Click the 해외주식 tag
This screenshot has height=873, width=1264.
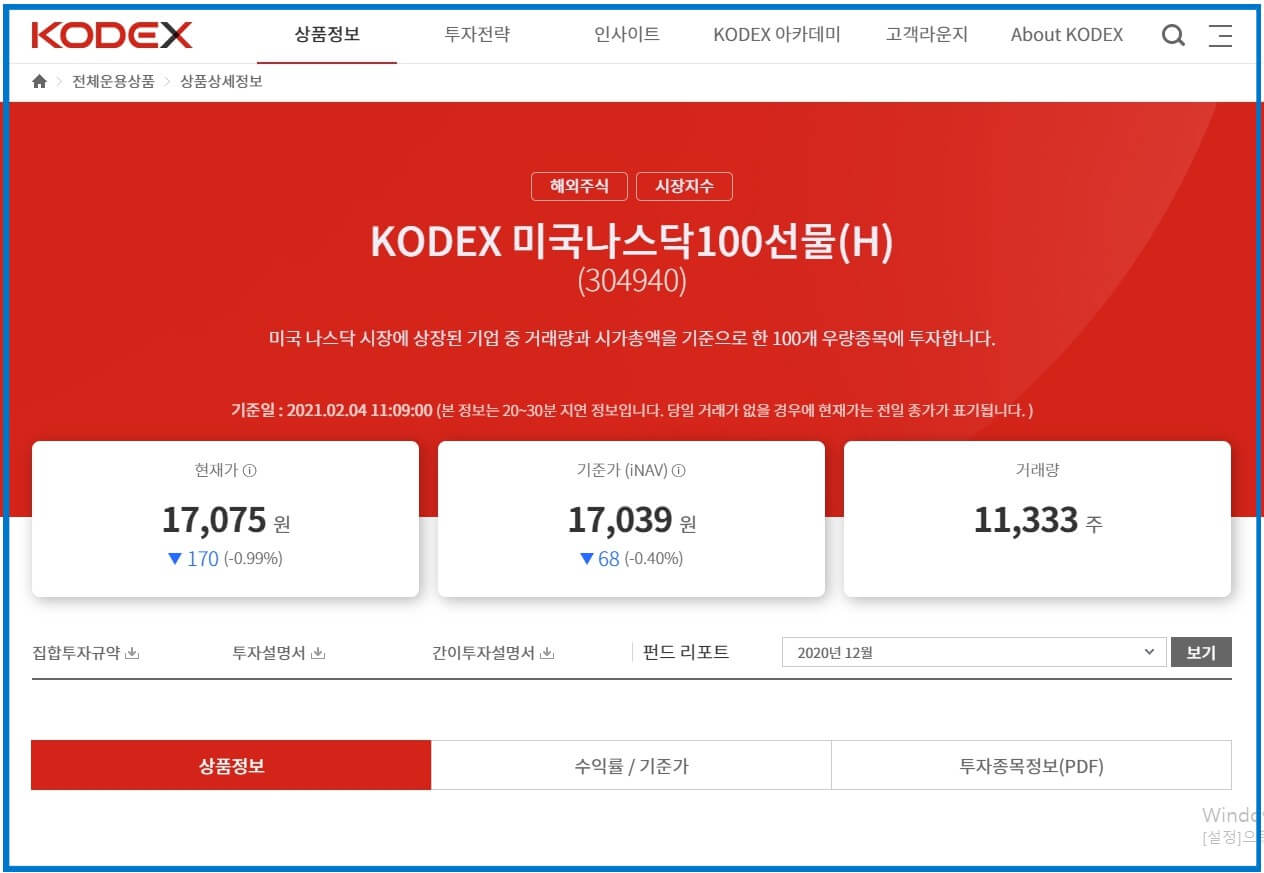click(x=579, y=186)
